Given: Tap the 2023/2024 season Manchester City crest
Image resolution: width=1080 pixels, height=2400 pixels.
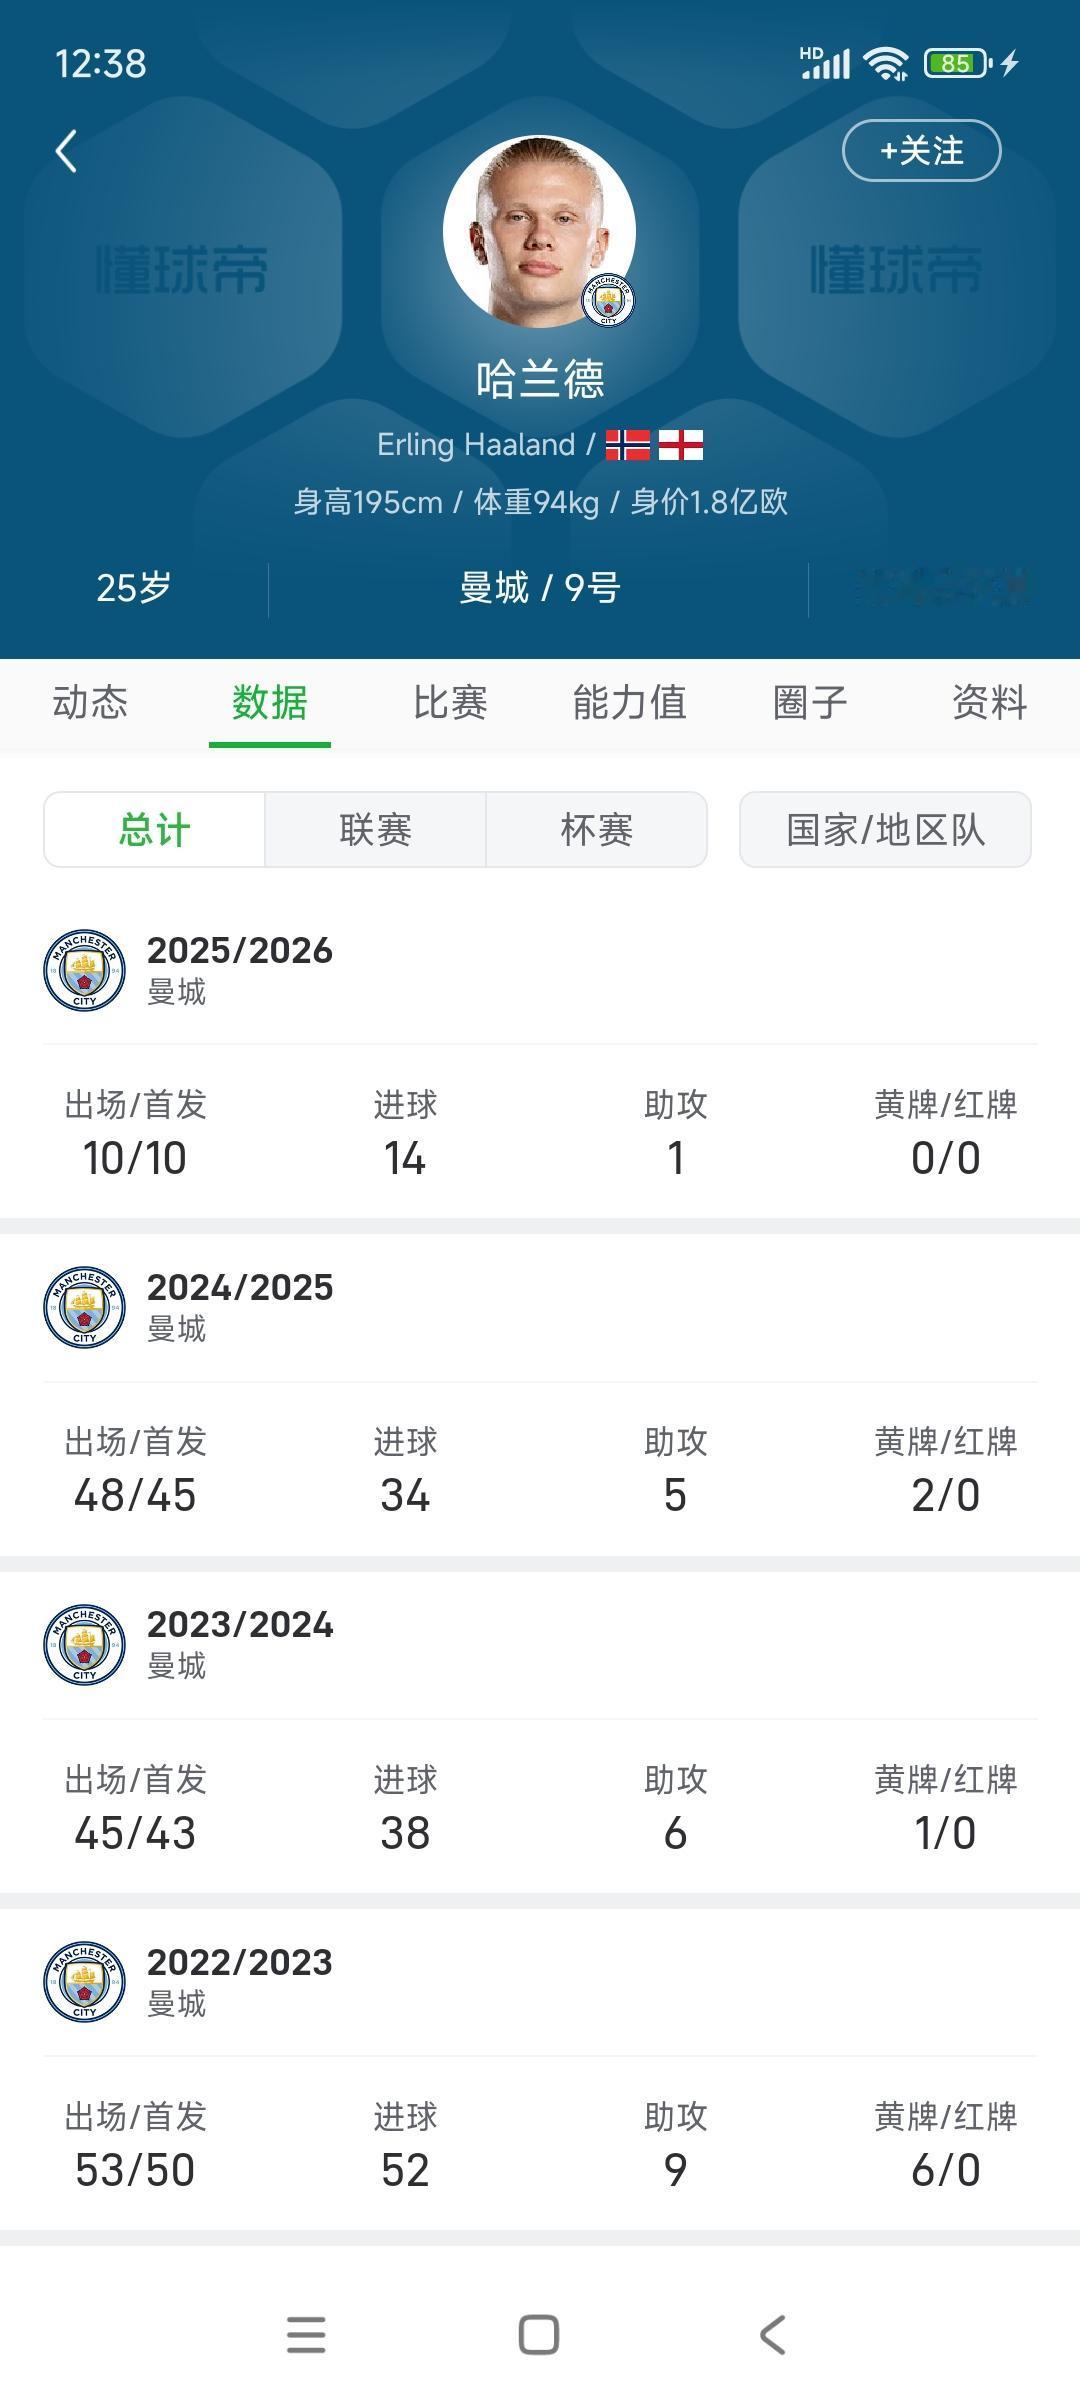Looking at the screenshot, I should click(x=85, y=1645).
